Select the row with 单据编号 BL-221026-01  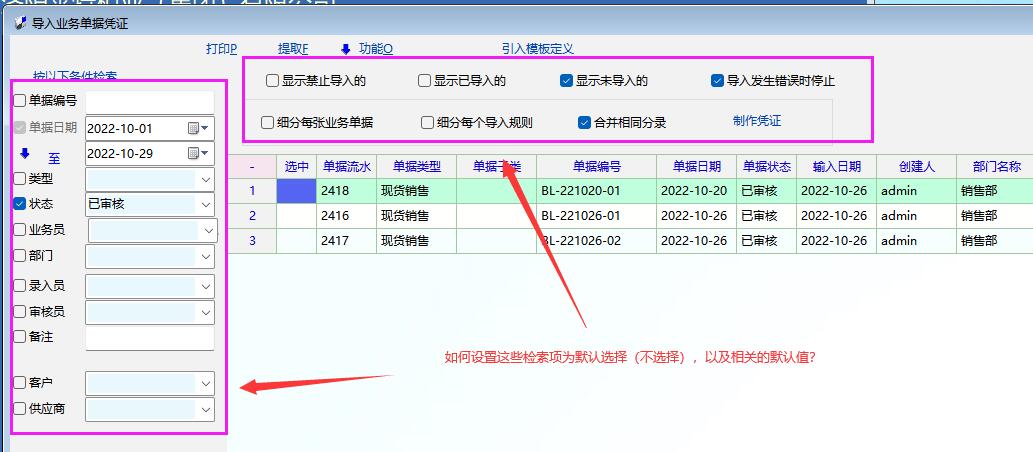[x=580, y=216]
